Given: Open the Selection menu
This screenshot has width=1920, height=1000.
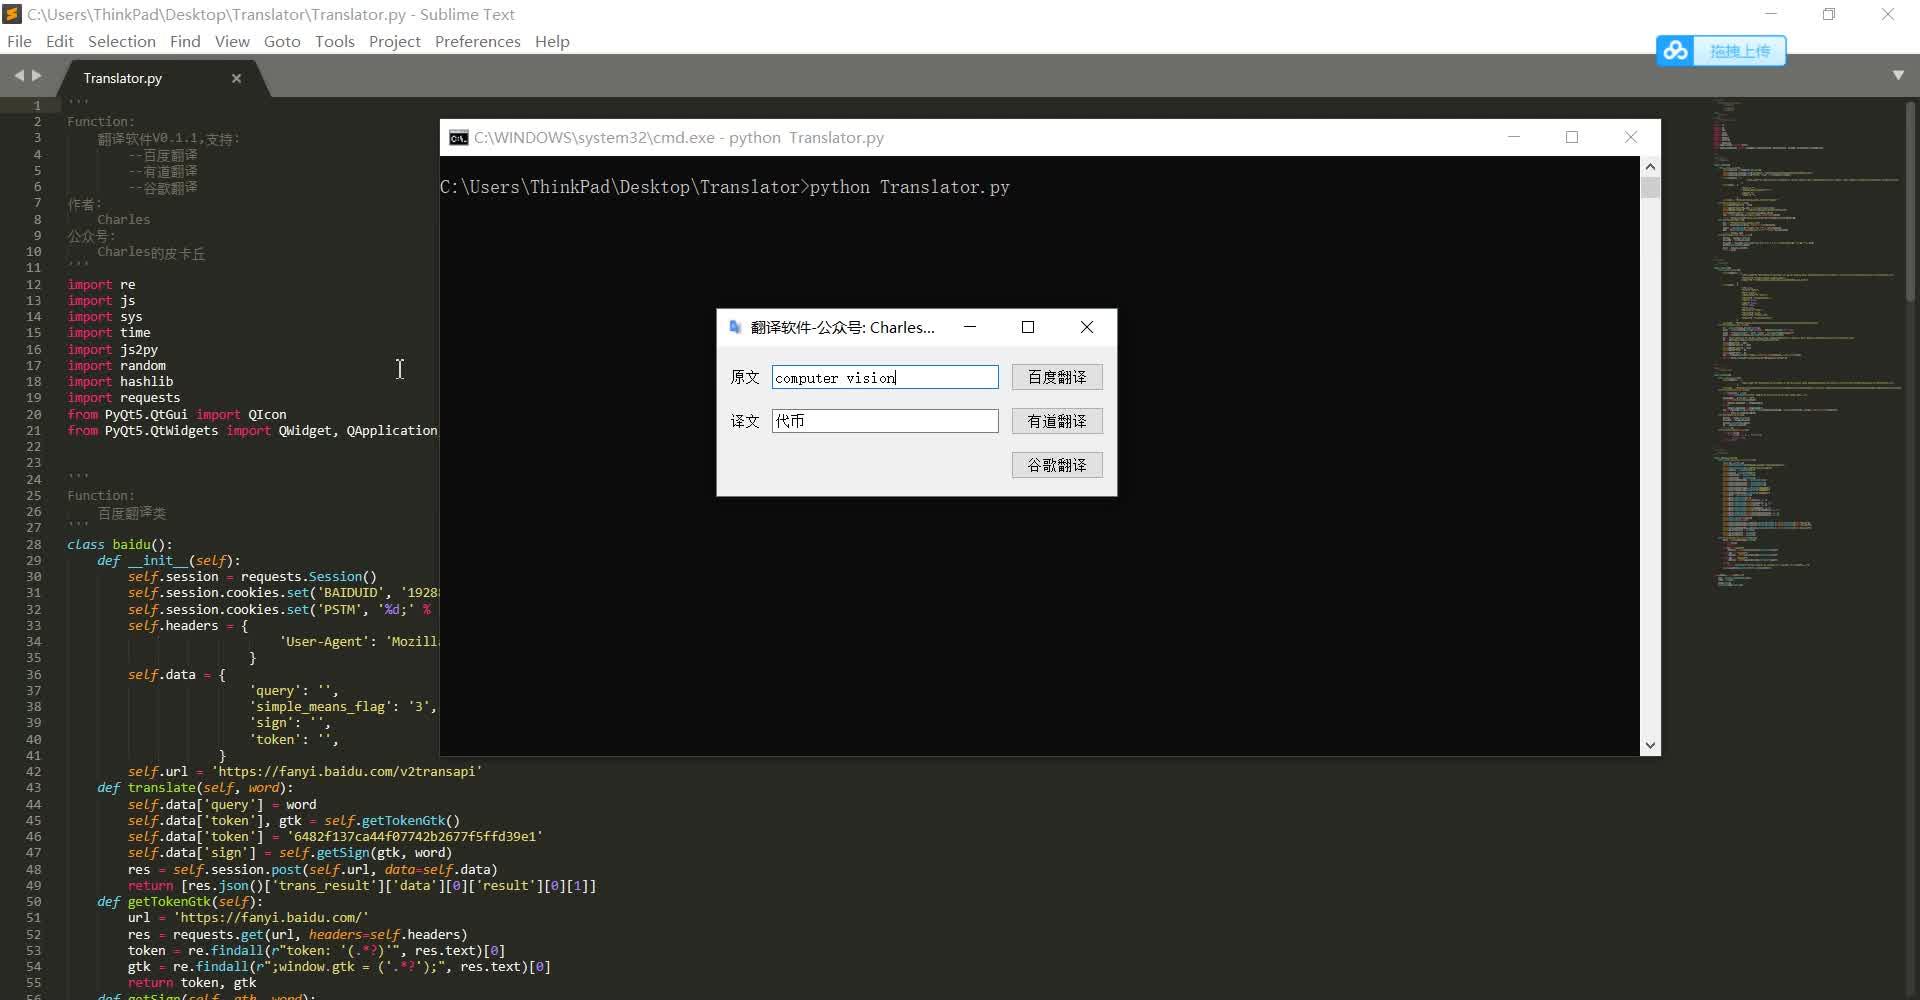Looking at the screenshot, I should (x=122, y=41).
